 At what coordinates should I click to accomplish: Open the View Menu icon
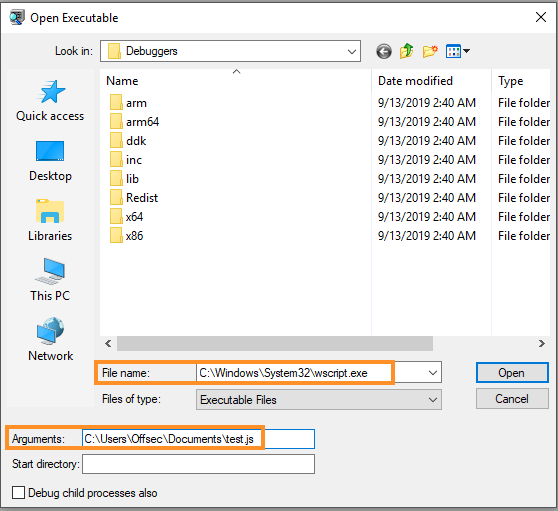[x=458, y=51]
